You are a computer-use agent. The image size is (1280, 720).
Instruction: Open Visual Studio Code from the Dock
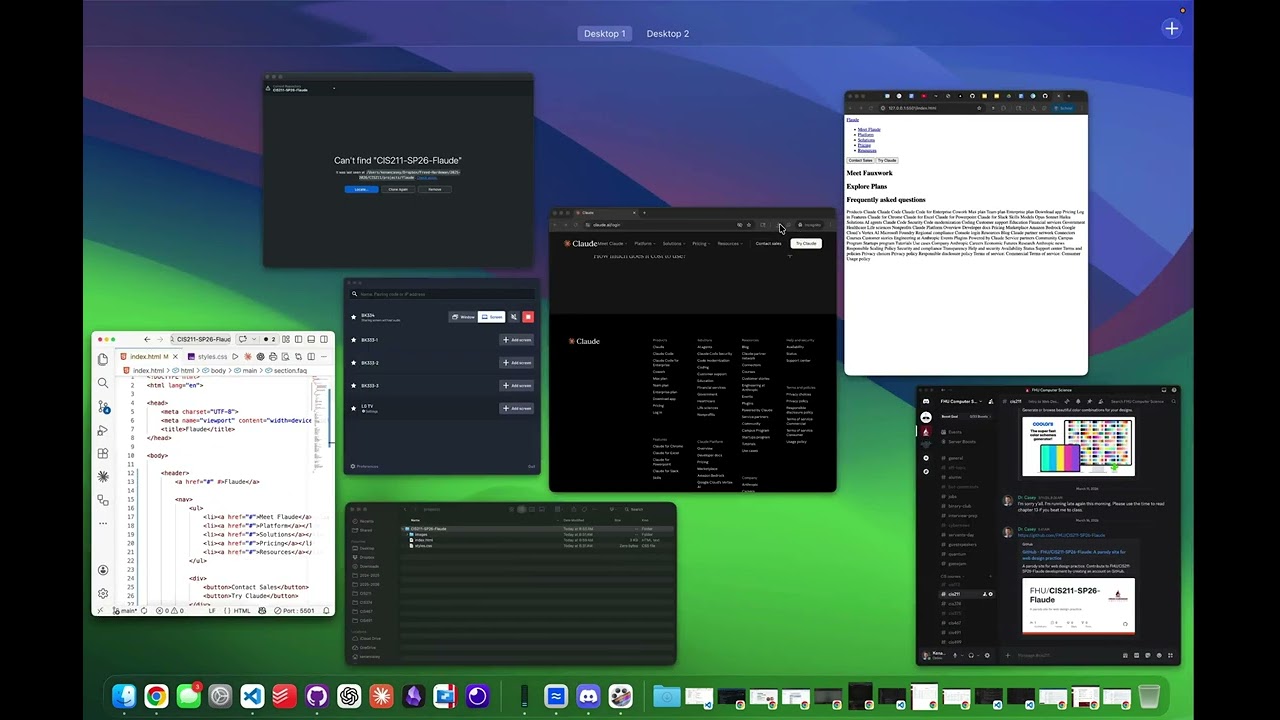point(252,696)
